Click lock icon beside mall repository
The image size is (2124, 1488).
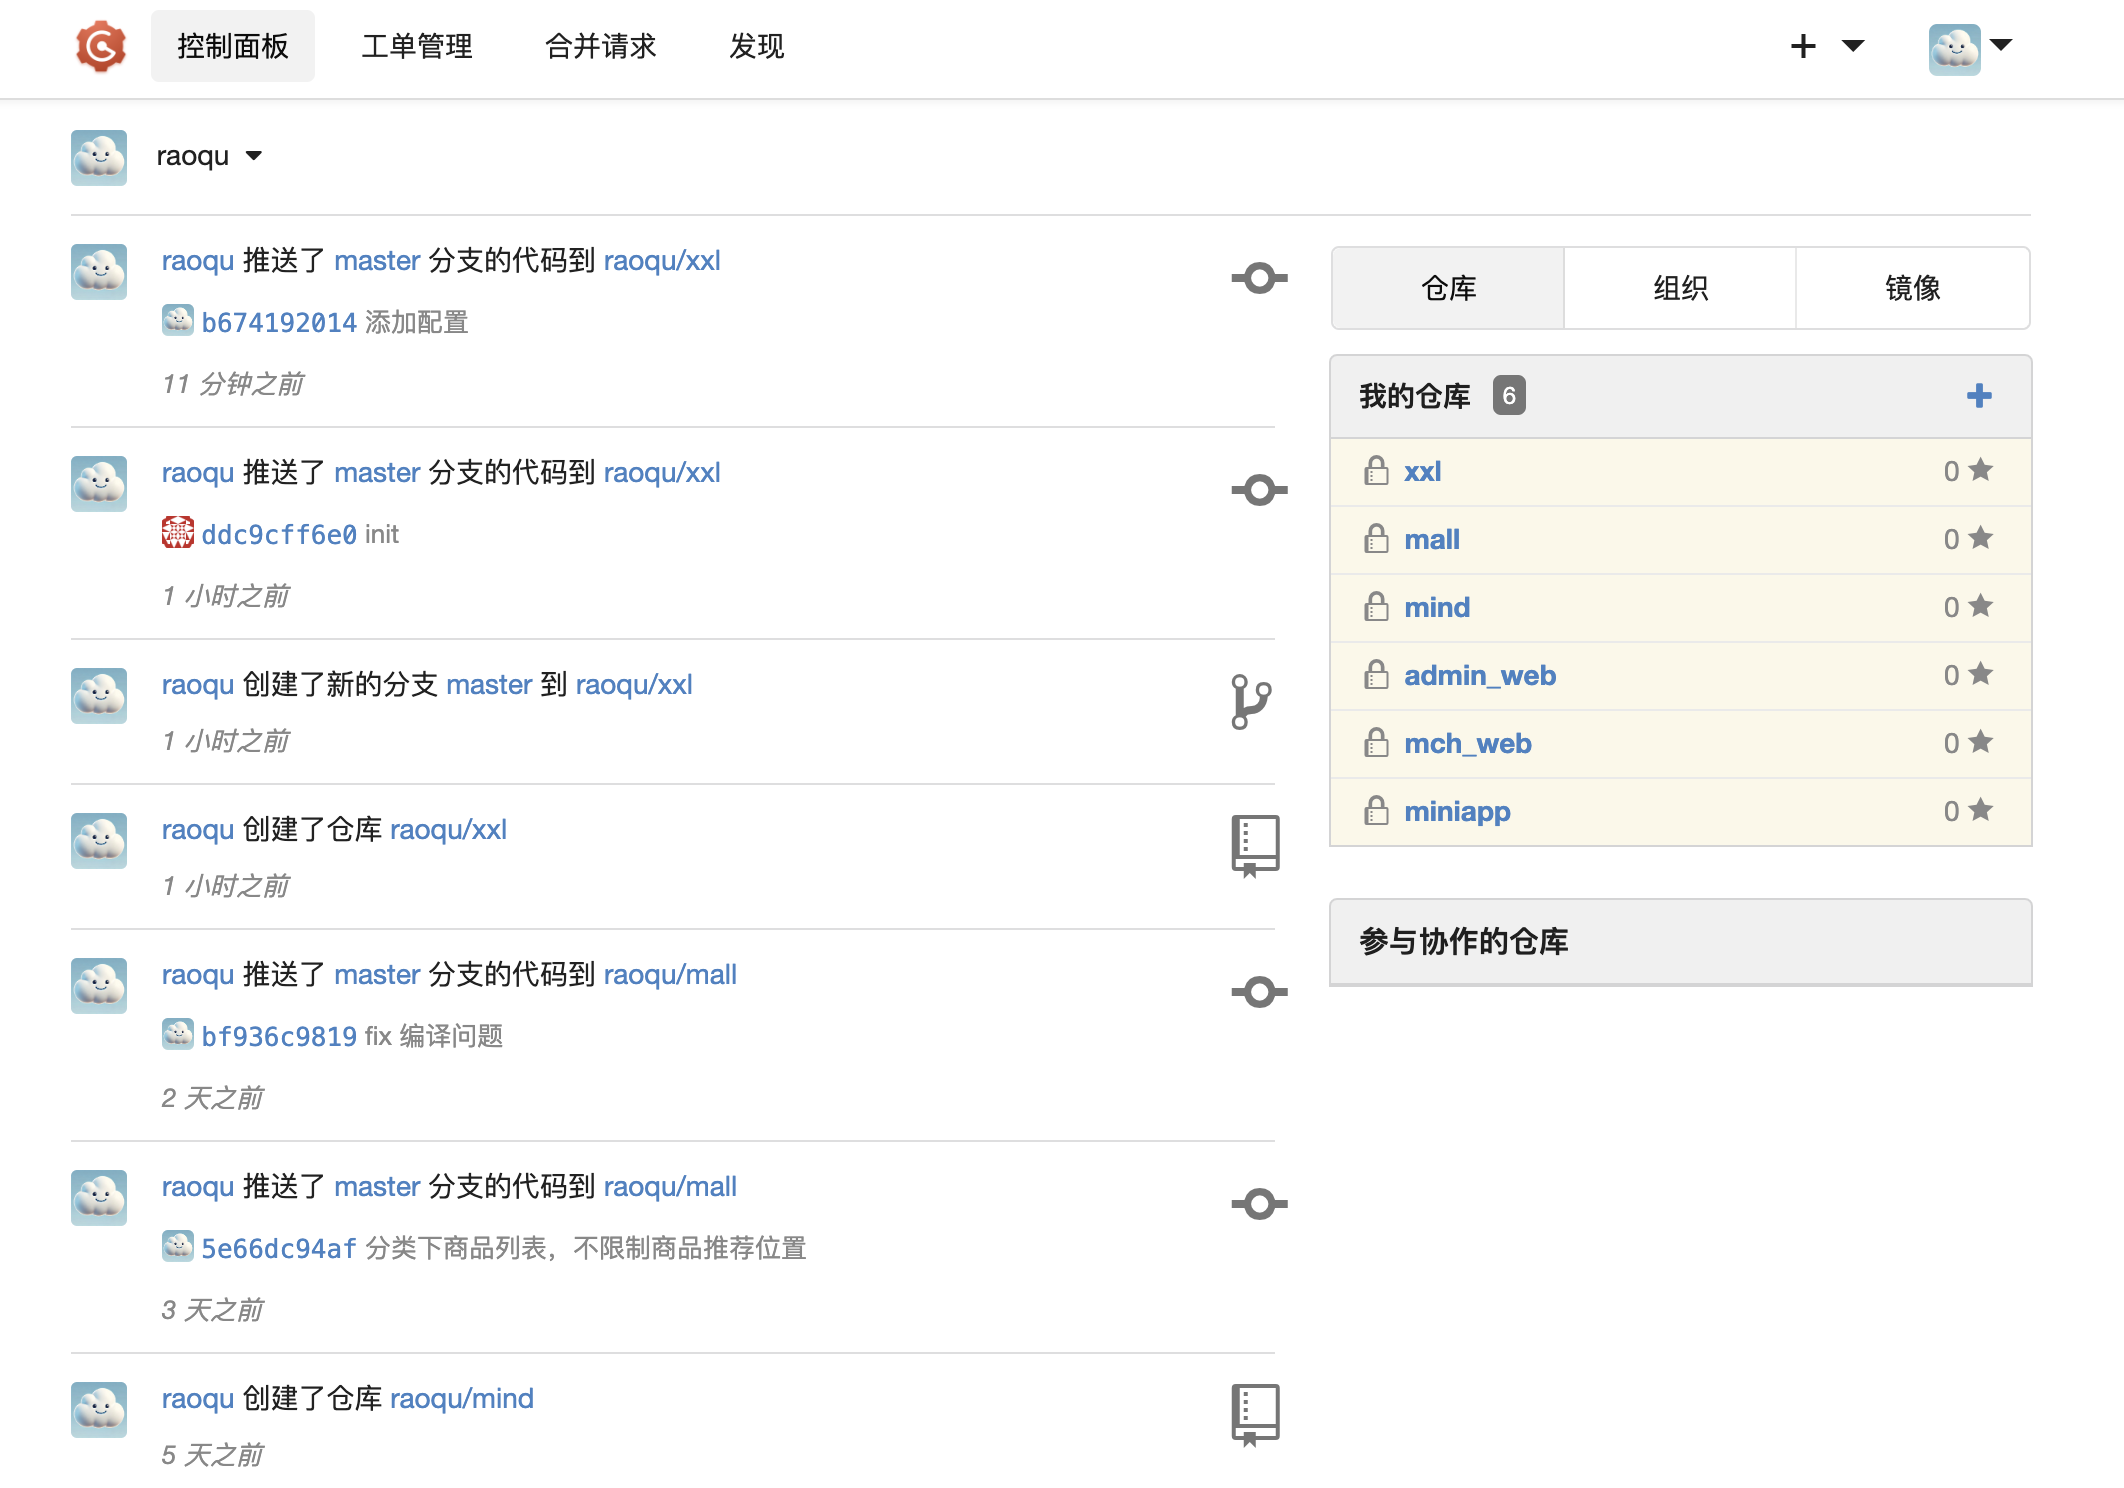point(1376,539)
